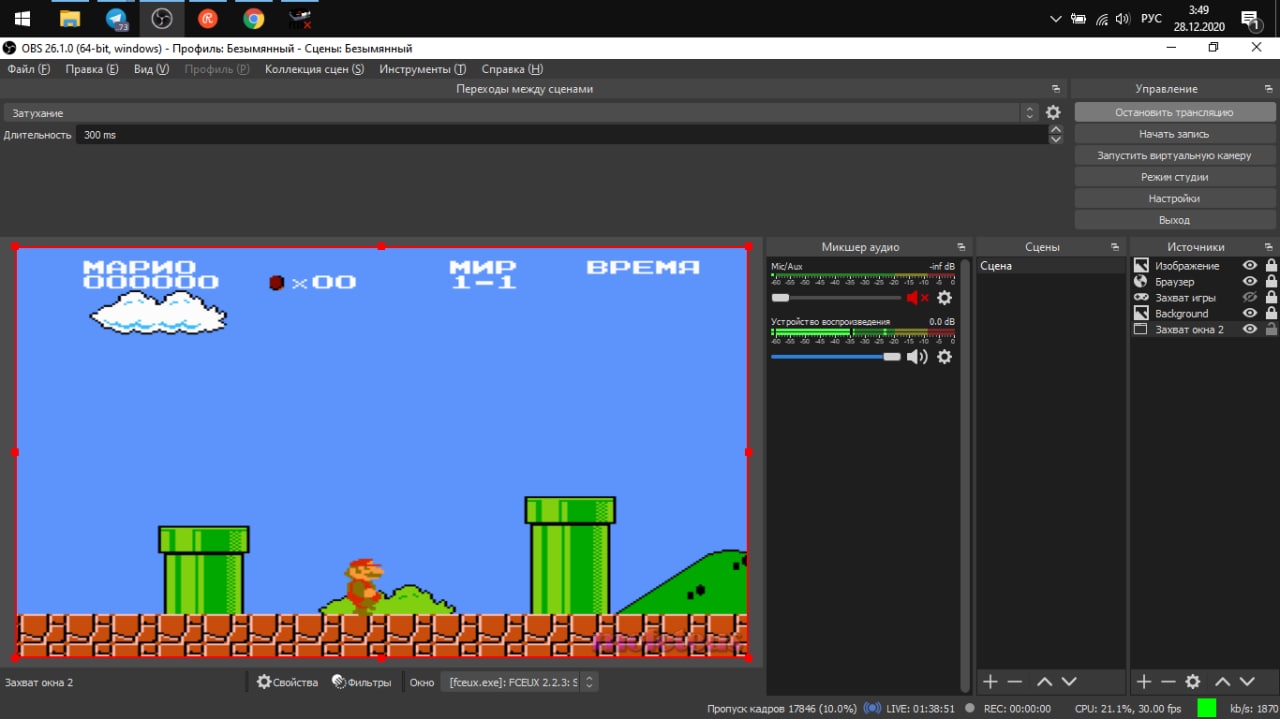Unlock the Background source

click(x=1271, y=314)
